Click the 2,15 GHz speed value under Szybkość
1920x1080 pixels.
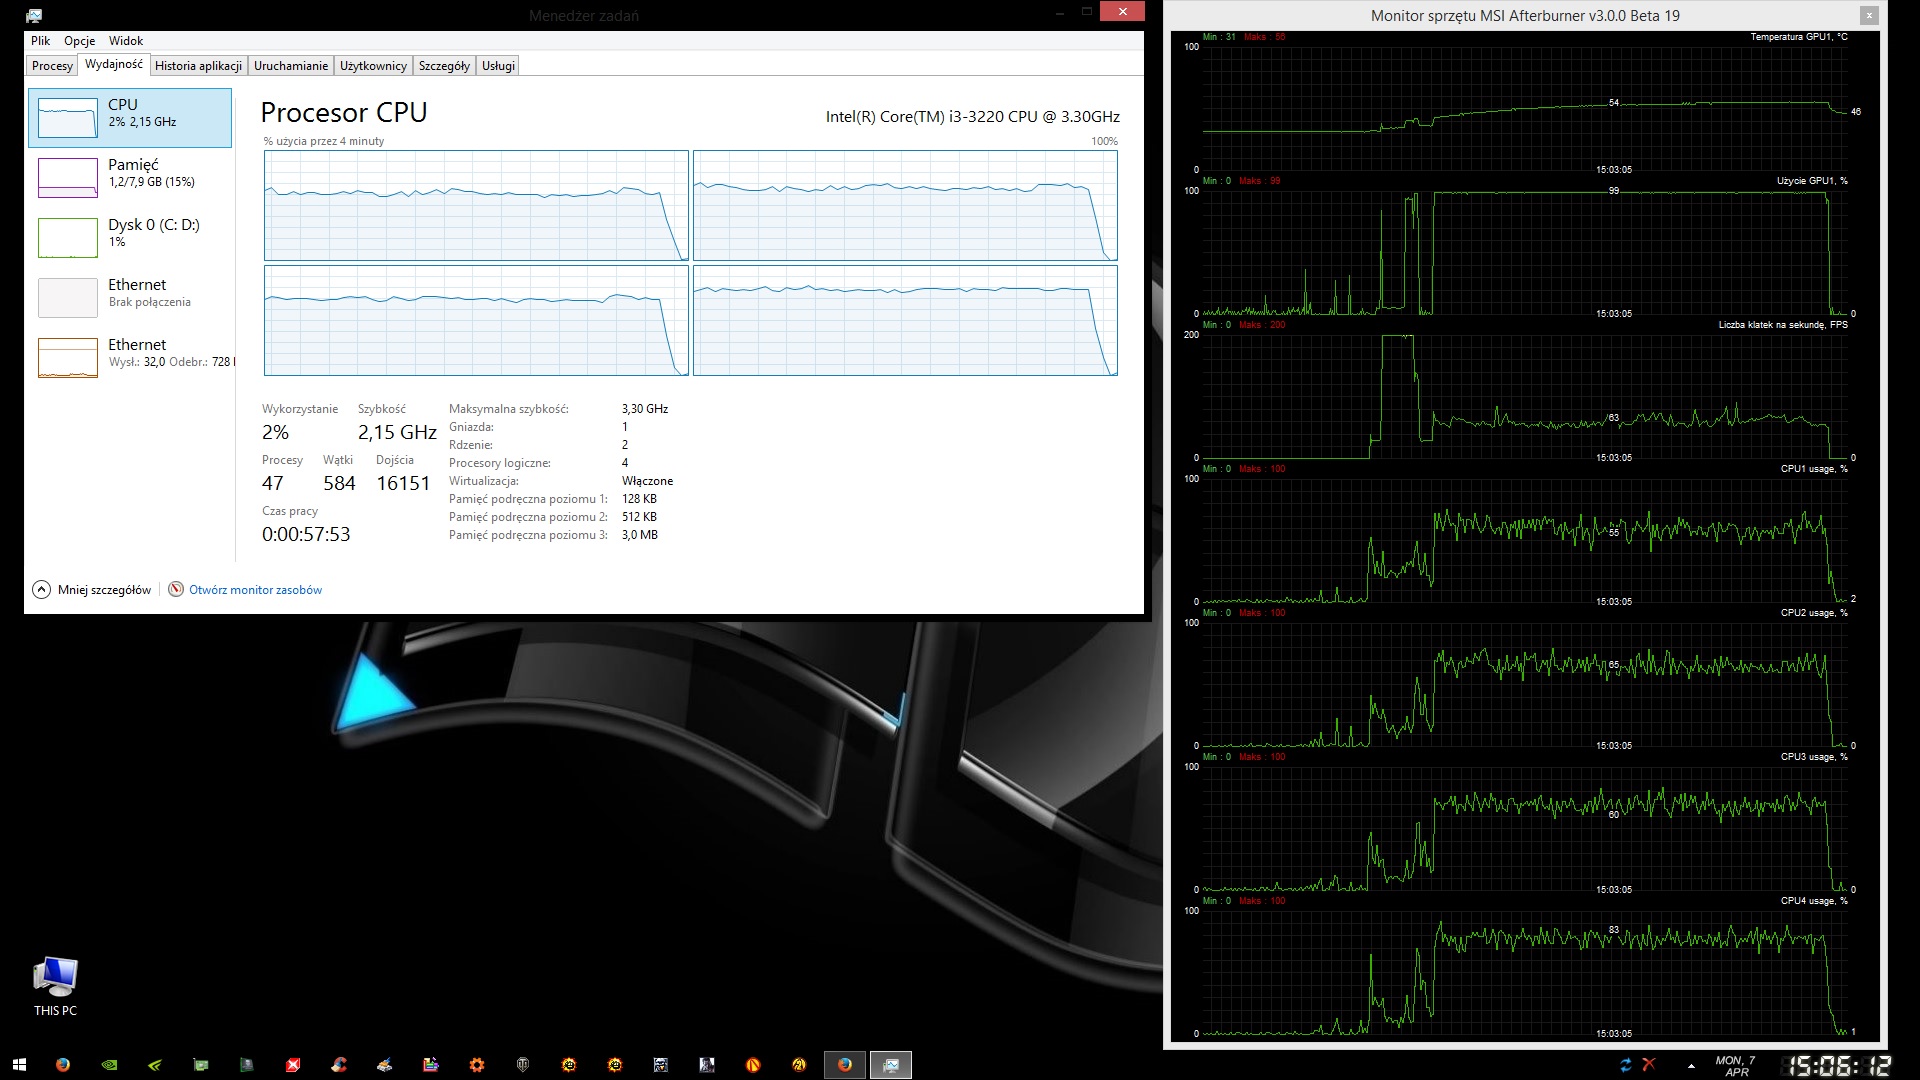point(397,432)
